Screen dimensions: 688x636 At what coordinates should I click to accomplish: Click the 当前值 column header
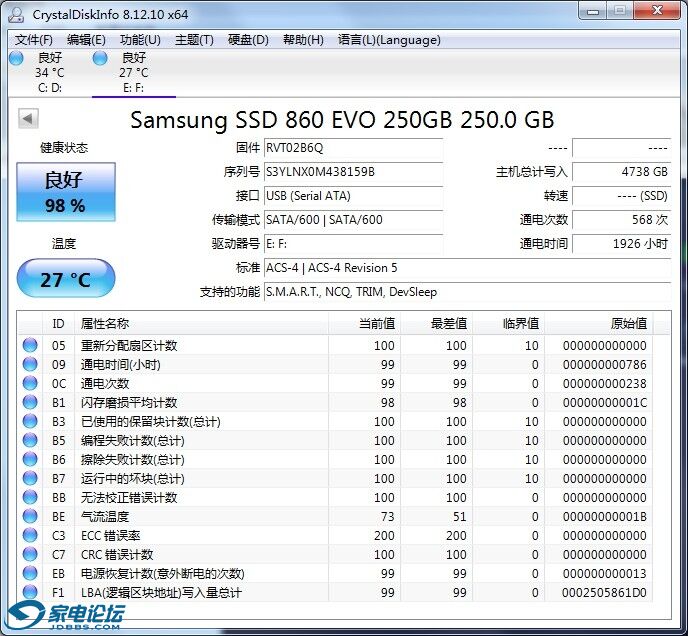coord(365,323)
